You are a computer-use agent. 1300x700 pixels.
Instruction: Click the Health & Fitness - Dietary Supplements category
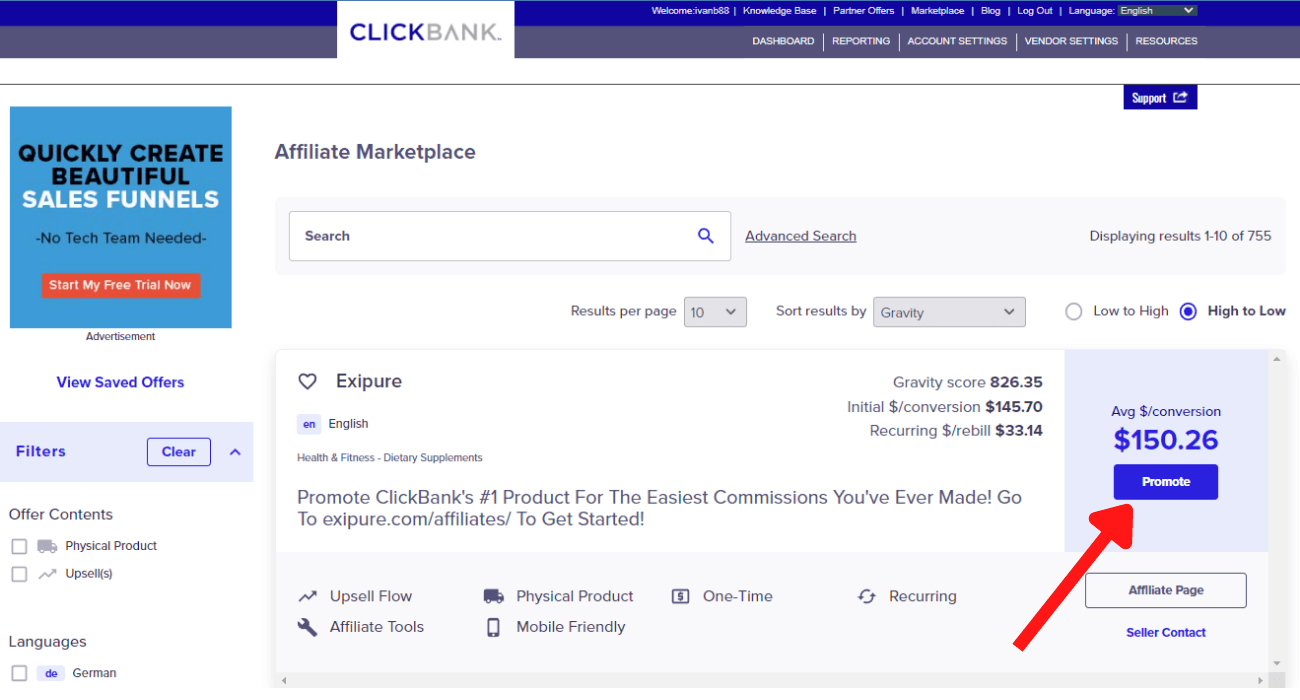point(390,458)
